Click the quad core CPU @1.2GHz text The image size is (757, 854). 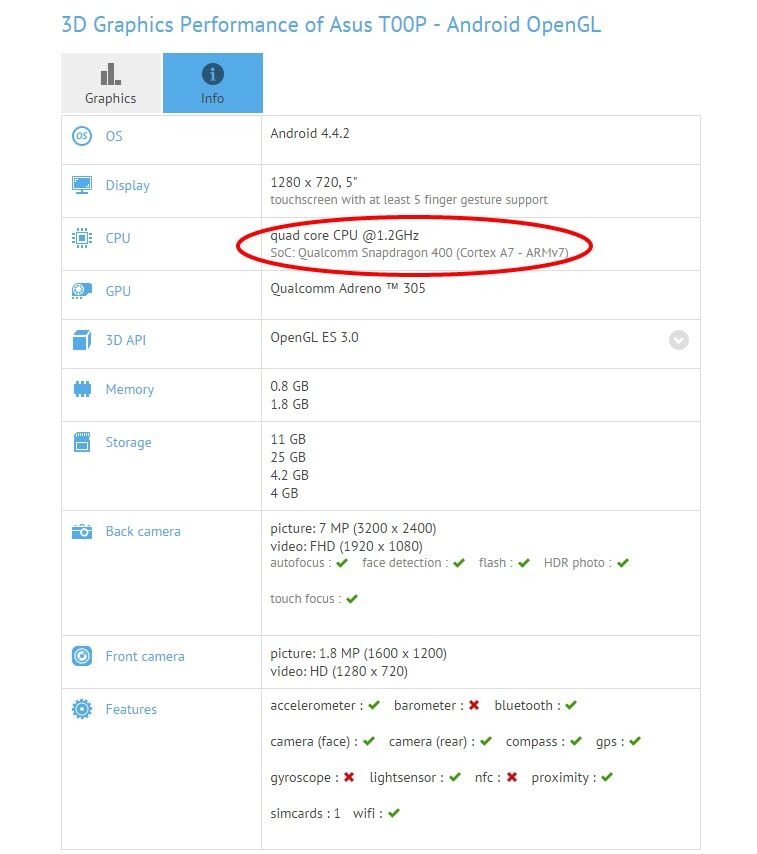click(345, 235)
